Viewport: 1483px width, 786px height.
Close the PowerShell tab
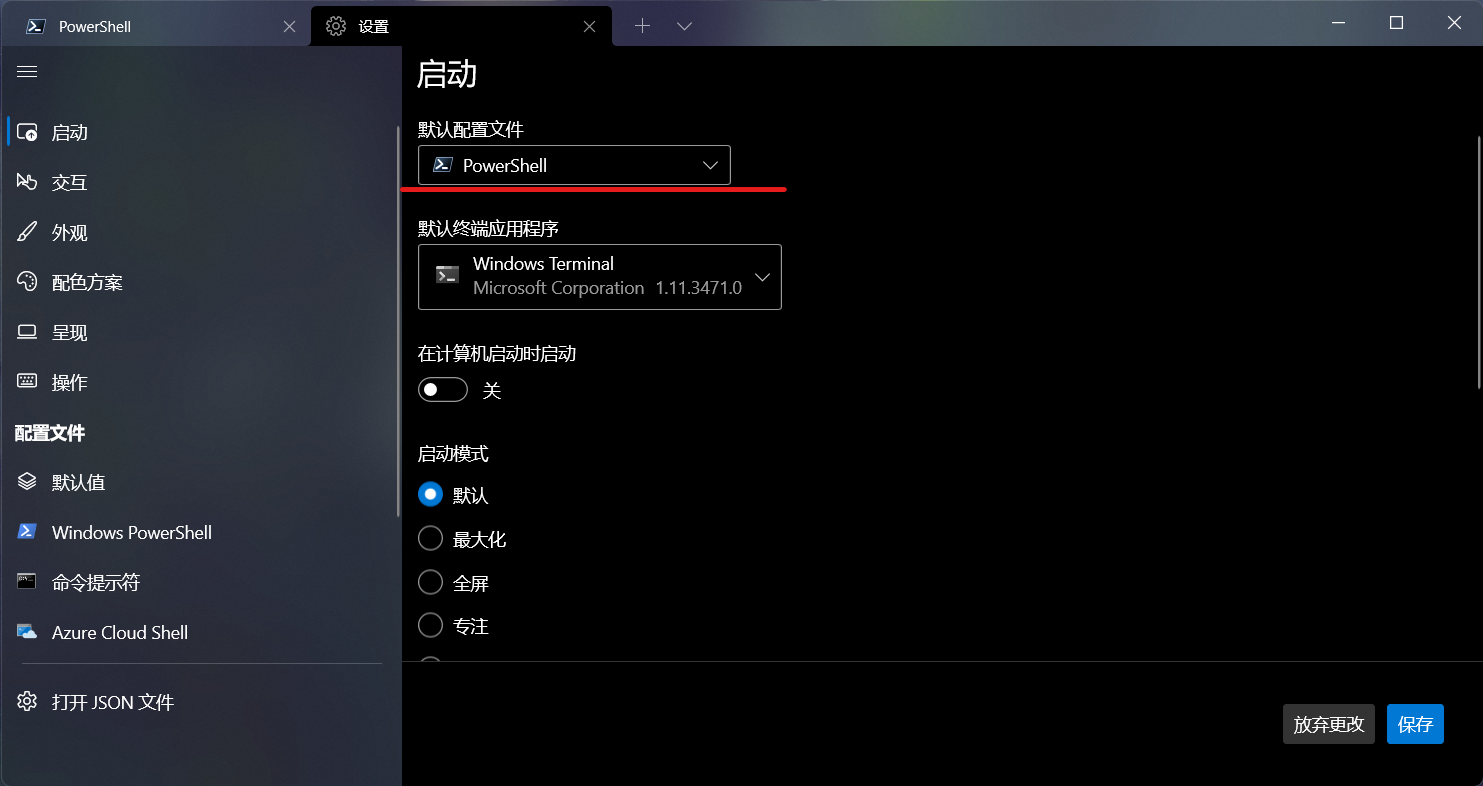tap(289, 27)
